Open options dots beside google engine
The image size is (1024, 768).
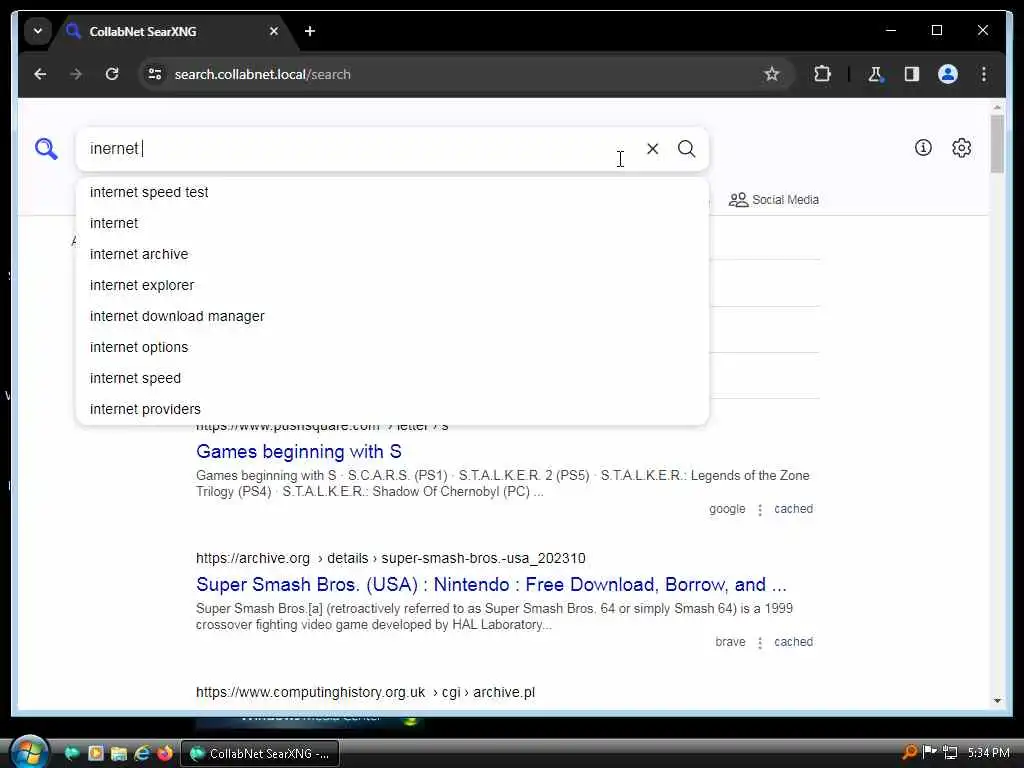click(x=760, y=509)
